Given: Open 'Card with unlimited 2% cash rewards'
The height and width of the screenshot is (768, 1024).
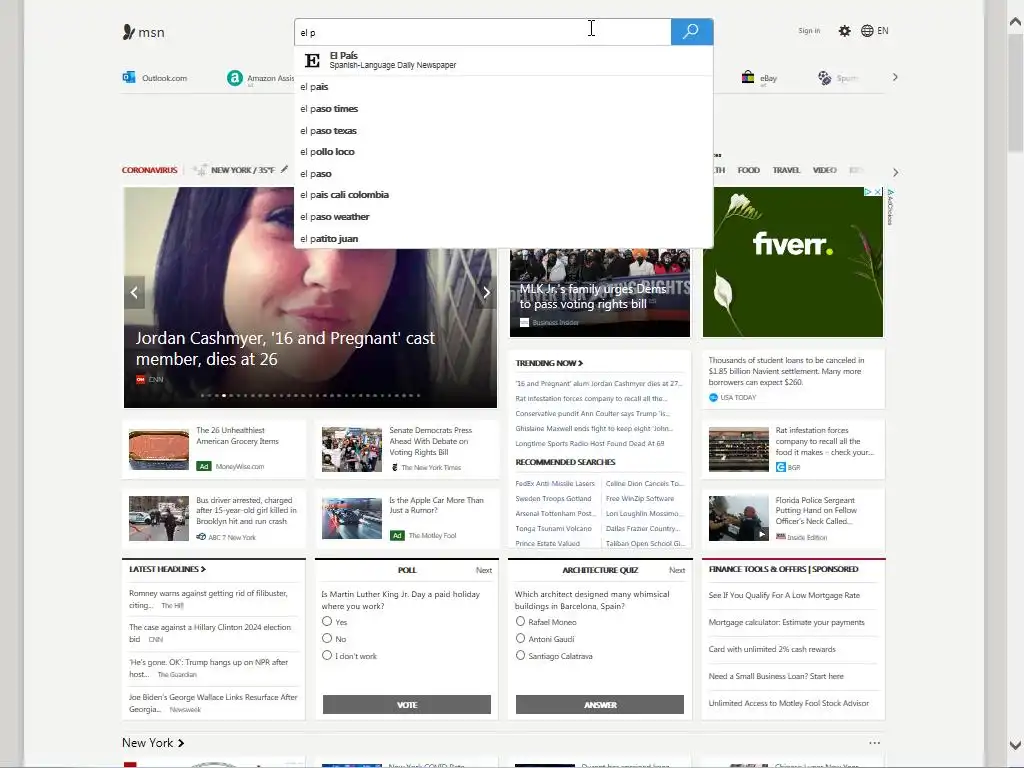Looking at the screenshot, I should 772,649.
